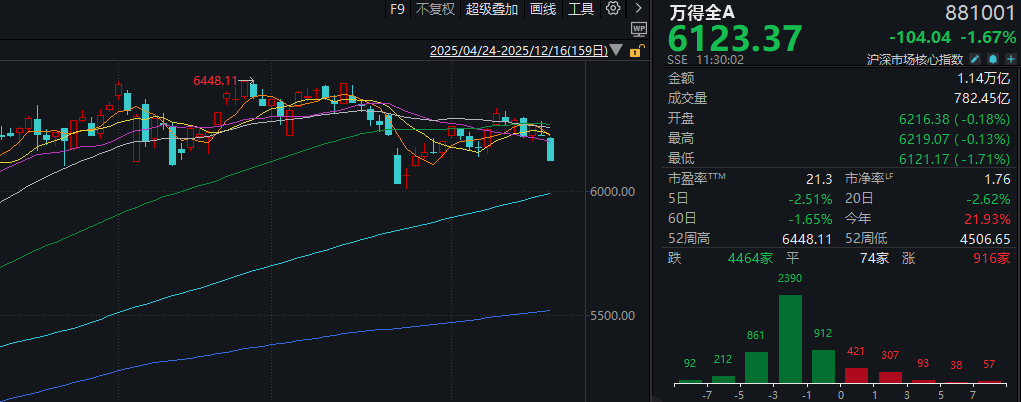The image size is (1021, 402).
Task: Open the chart settings gear icon
Action: click(613, 9)
